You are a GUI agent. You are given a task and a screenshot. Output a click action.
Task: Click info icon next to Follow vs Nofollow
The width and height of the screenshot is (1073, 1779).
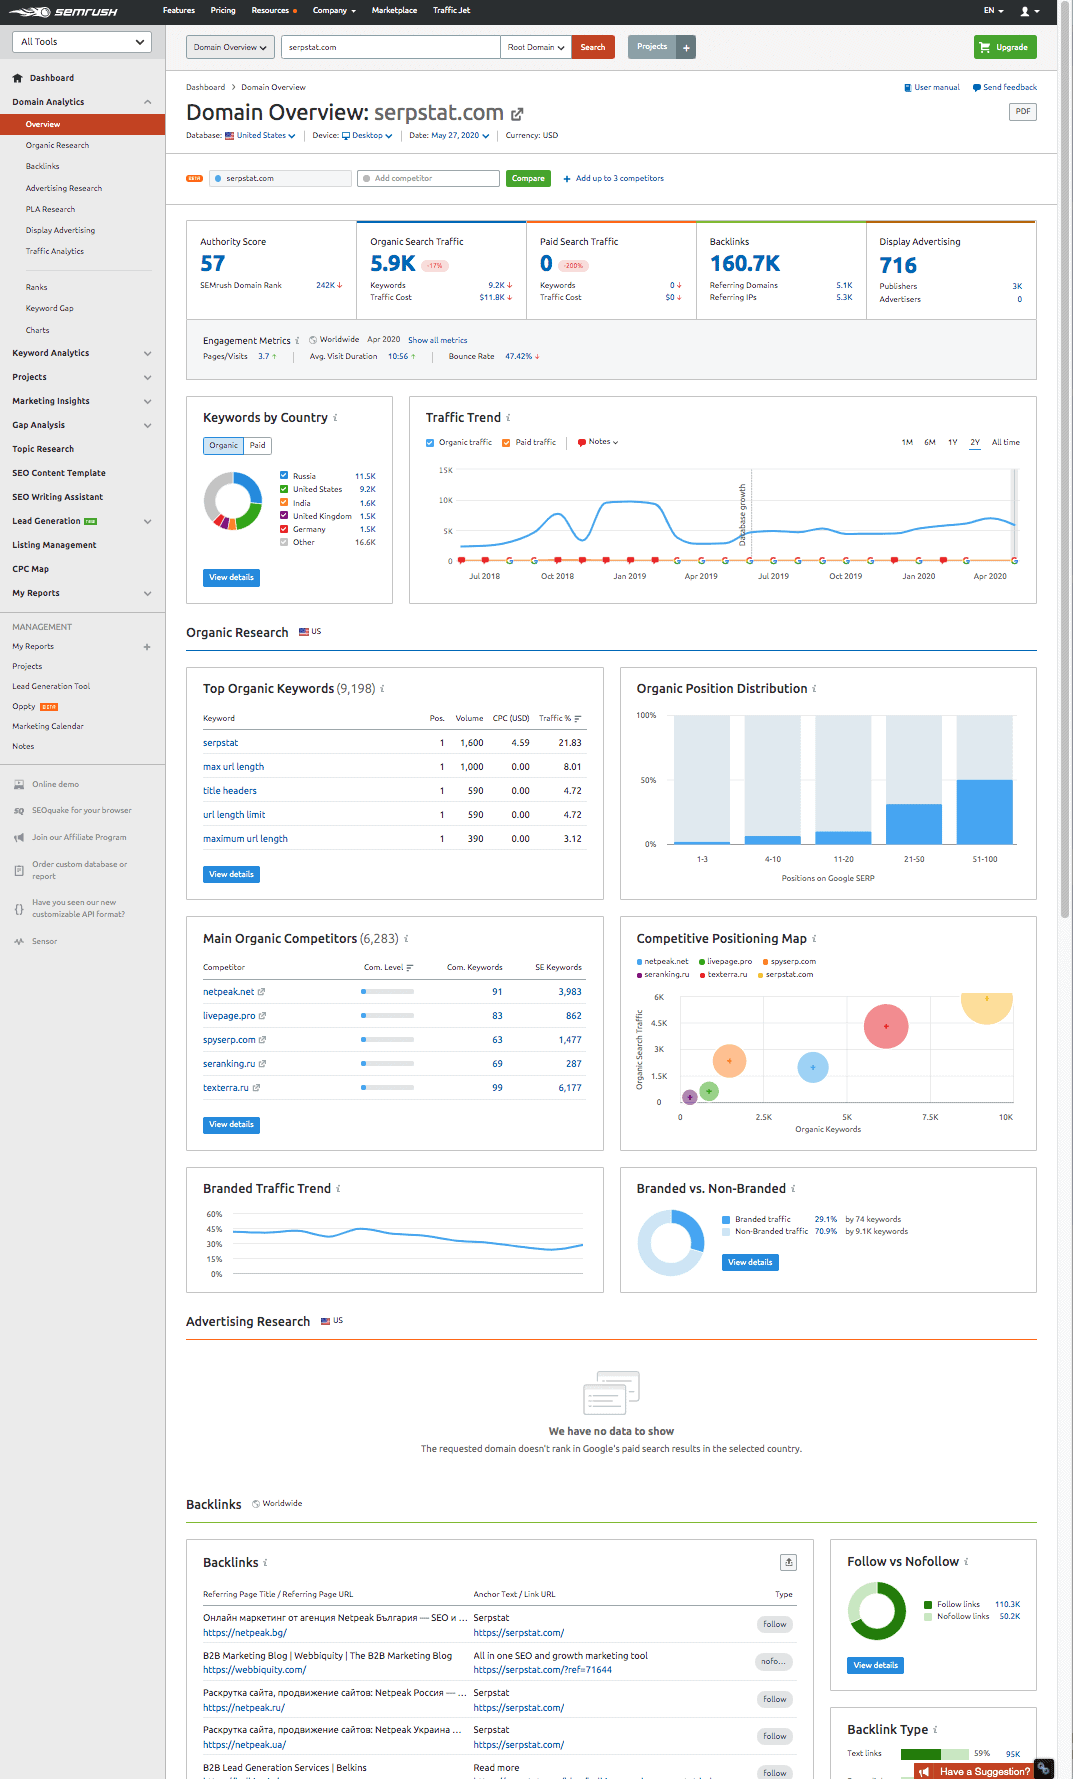(x=966, y=1562)
